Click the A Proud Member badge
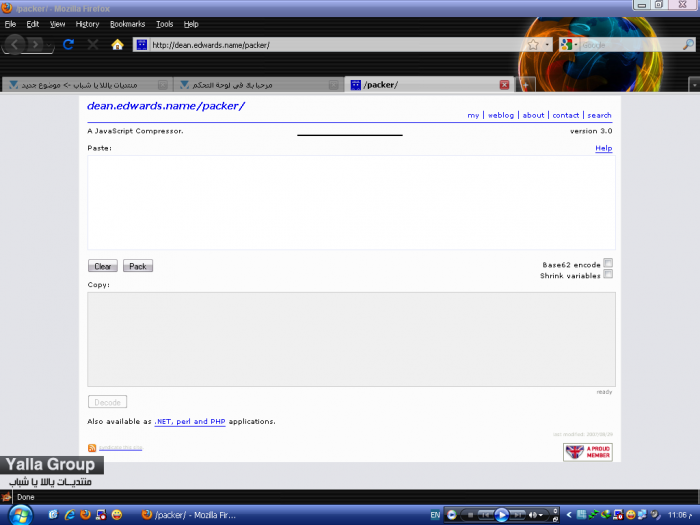700x525 pixels. pyautogui.click(x=587, y=452)
